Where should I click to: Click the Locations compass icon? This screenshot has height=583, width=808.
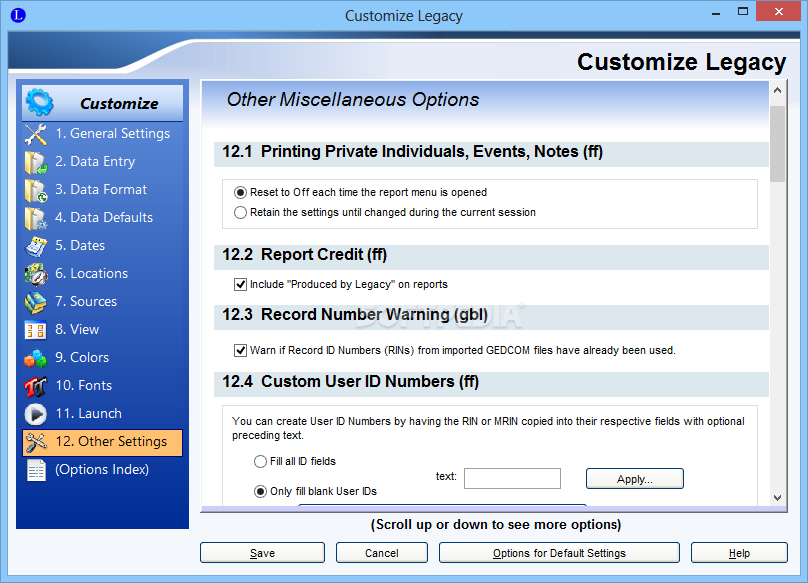coord(36,274)
